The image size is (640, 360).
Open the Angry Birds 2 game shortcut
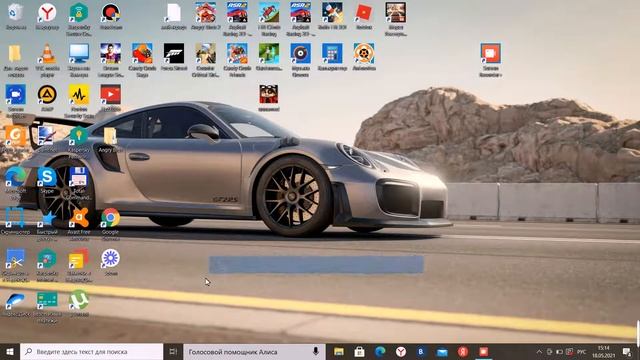coord(206,12)
